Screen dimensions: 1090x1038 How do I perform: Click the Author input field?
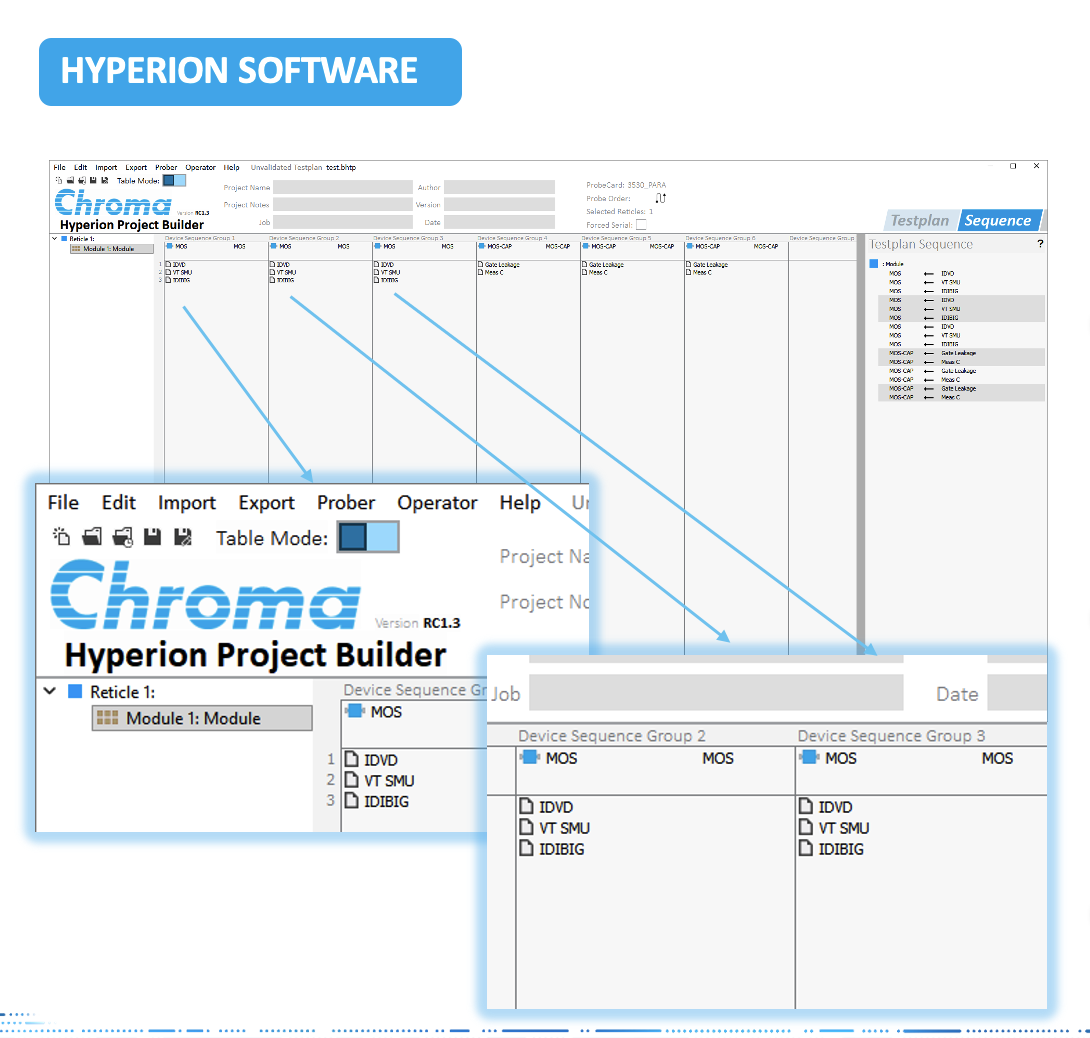pyautogui.click(x=499, y=187)
